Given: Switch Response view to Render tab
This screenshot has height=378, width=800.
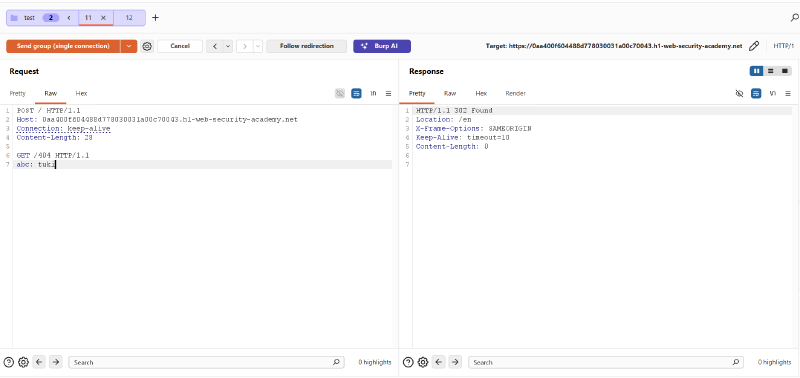Looking at the screenshot, I should point(515,94).
